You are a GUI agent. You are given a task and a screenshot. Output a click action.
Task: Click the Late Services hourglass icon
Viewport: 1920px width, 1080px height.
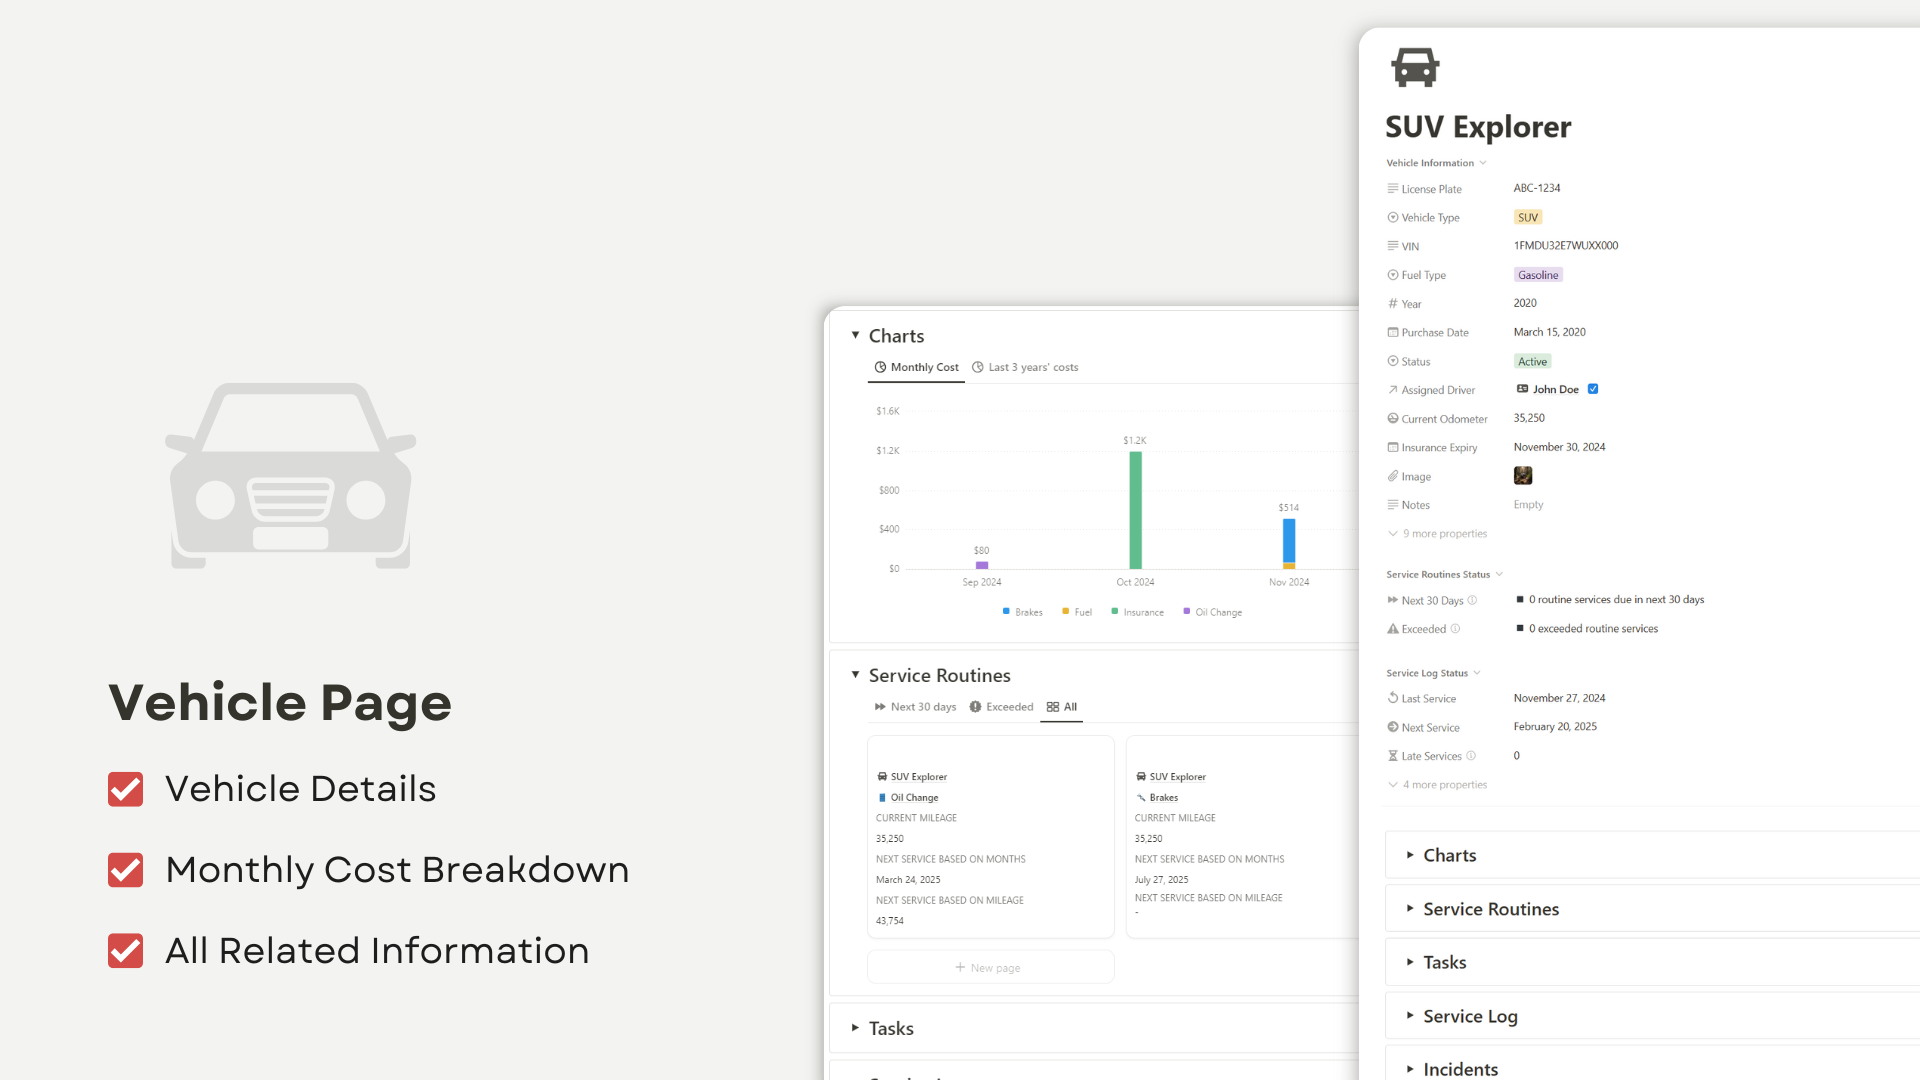[1392, 756]
